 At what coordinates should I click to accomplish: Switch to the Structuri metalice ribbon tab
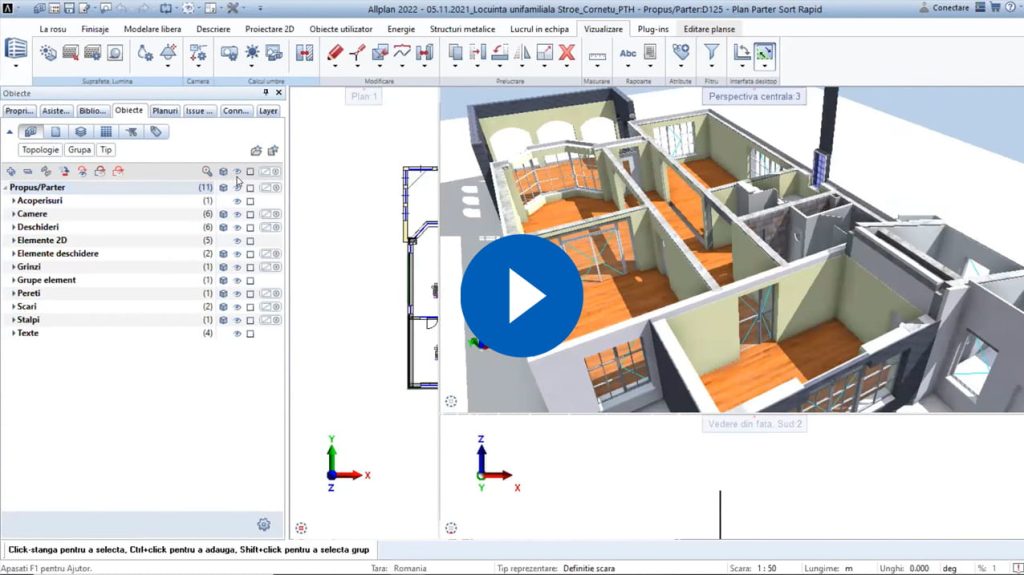(x=461, y=29)
